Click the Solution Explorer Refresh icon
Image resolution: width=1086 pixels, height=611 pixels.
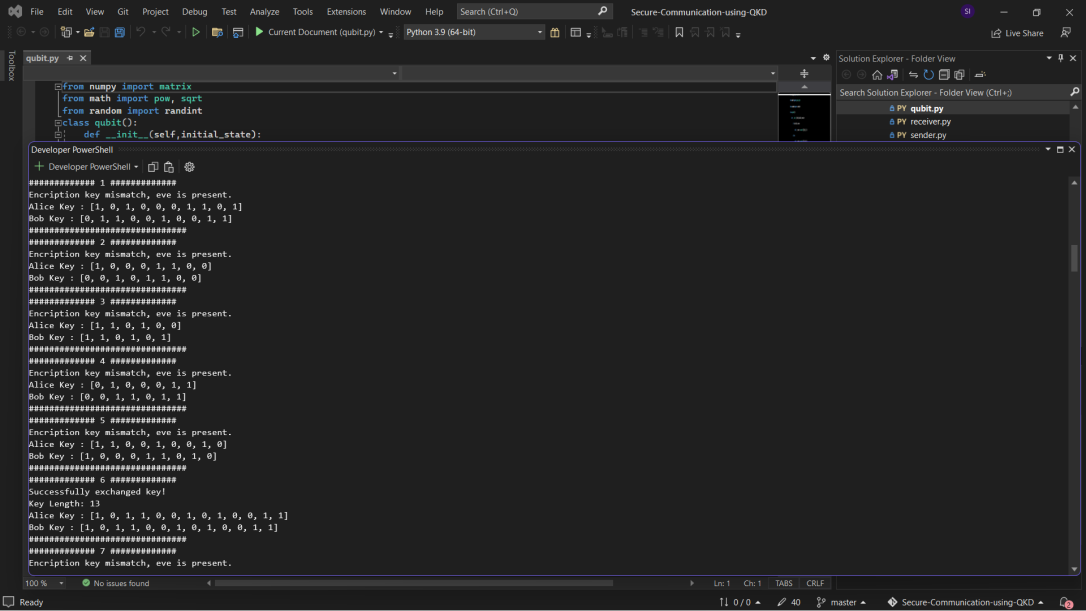coord(929,75)
